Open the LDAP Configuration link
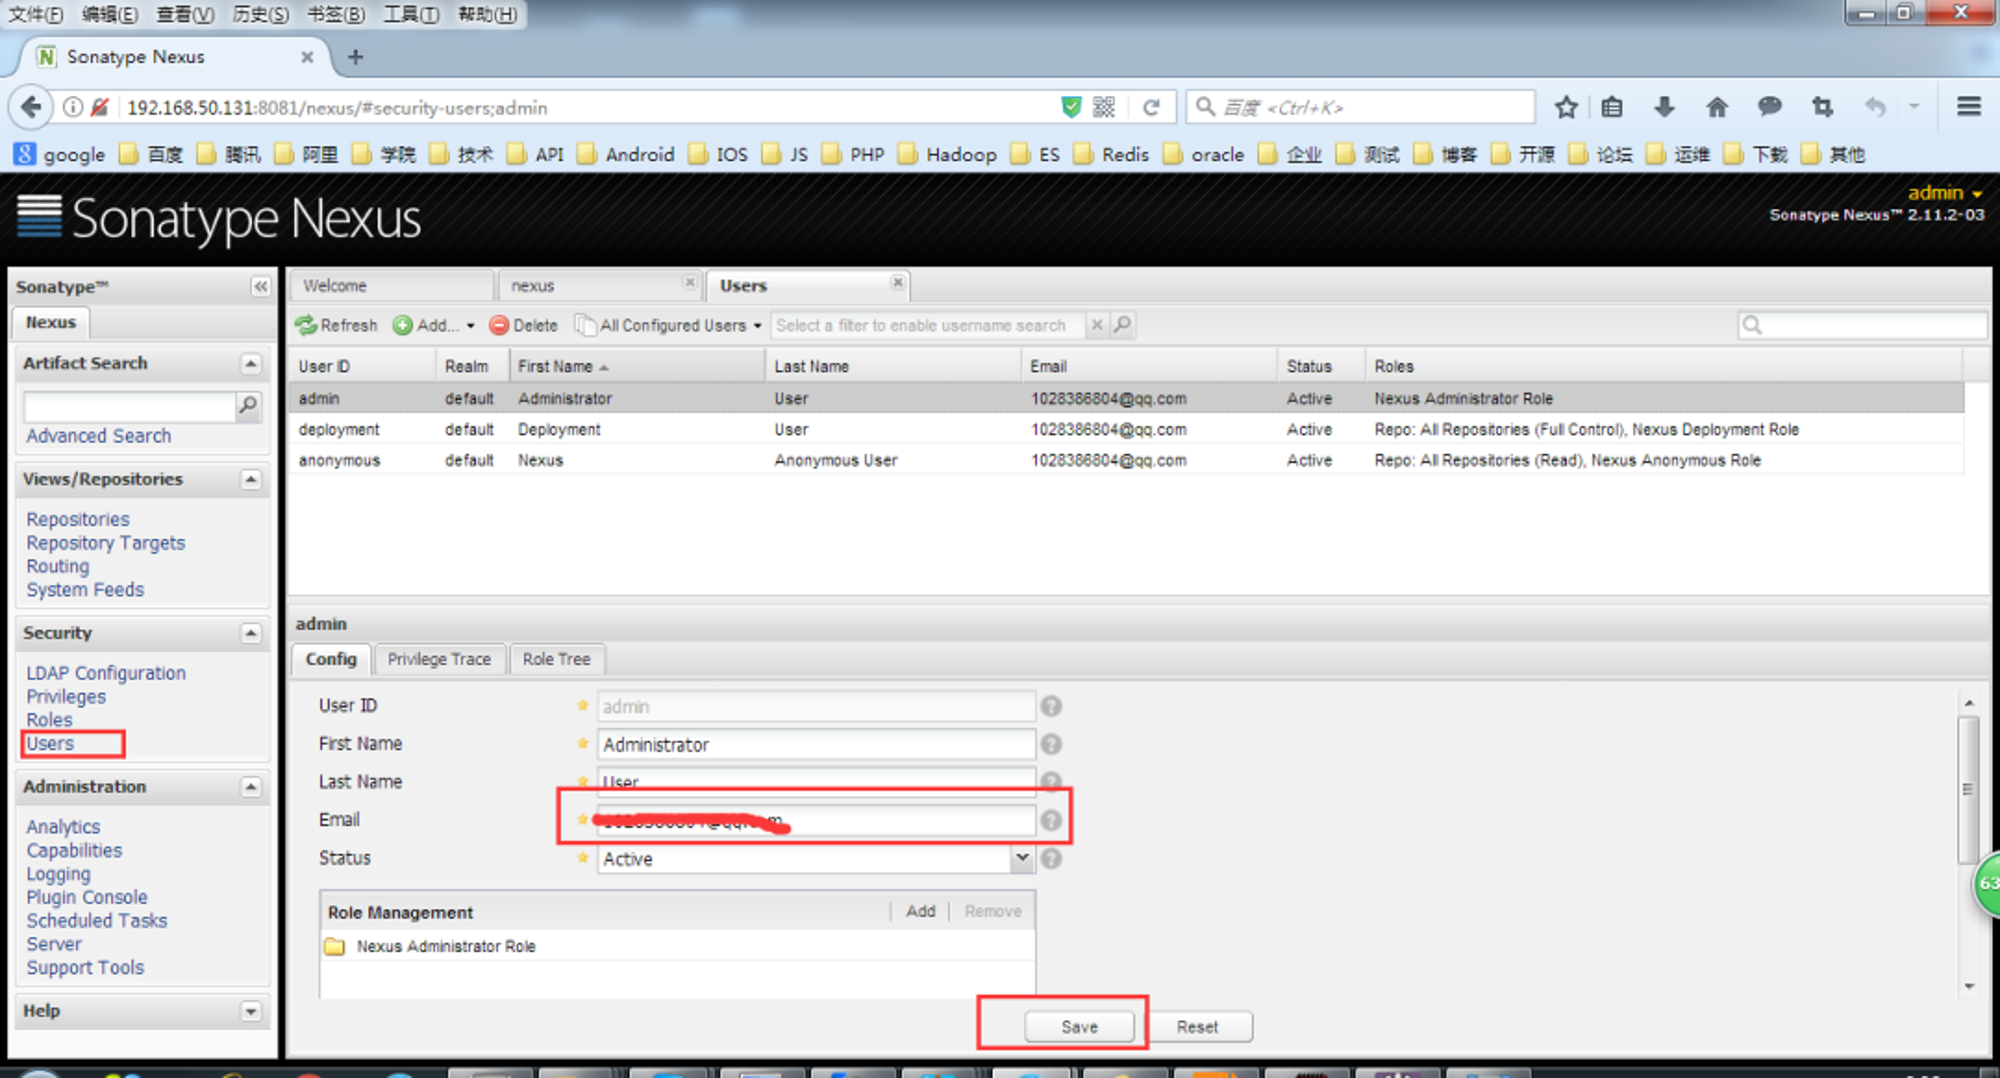Screen dimensions: 2000x1078 (x=106, y=673)
